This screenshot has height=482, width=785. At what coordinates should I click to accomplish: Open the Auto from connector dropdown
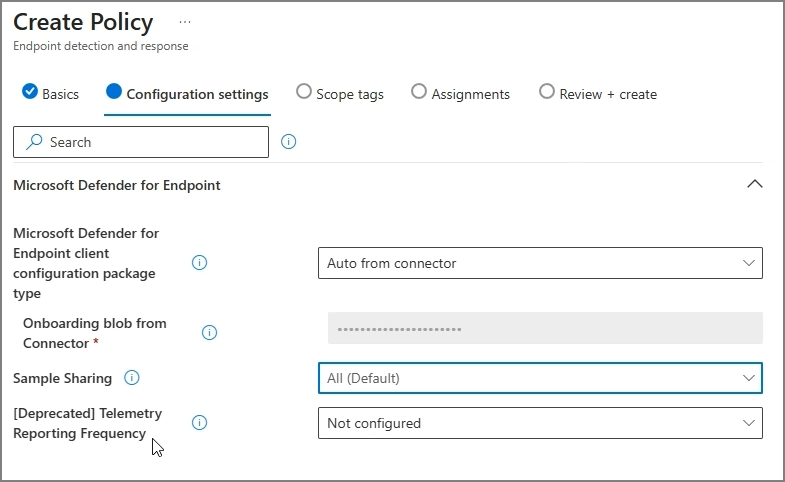click(x=540, y=263)
